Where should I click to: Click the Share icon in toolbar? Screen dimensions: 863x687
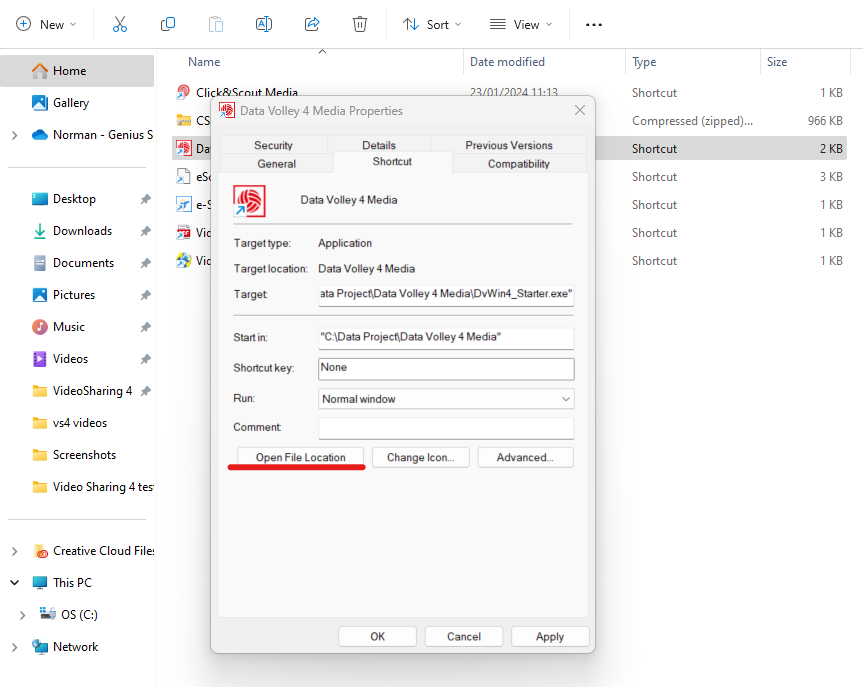[312, 25]
